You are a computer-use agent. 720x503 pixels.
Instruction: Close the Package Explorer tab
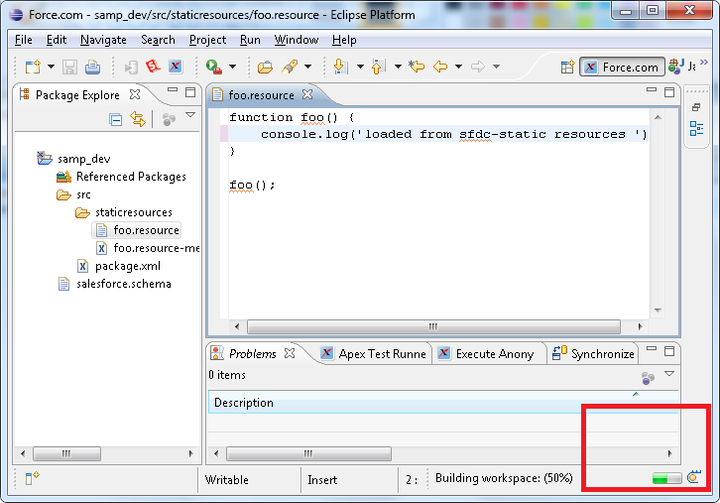135,95
